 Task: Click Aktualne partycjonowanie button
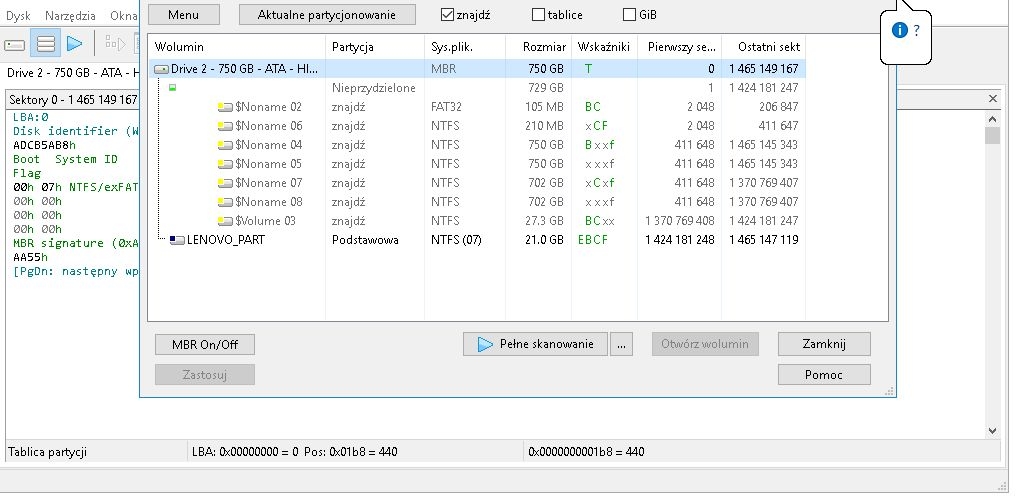pyautogui.click(x=327, y=14)
